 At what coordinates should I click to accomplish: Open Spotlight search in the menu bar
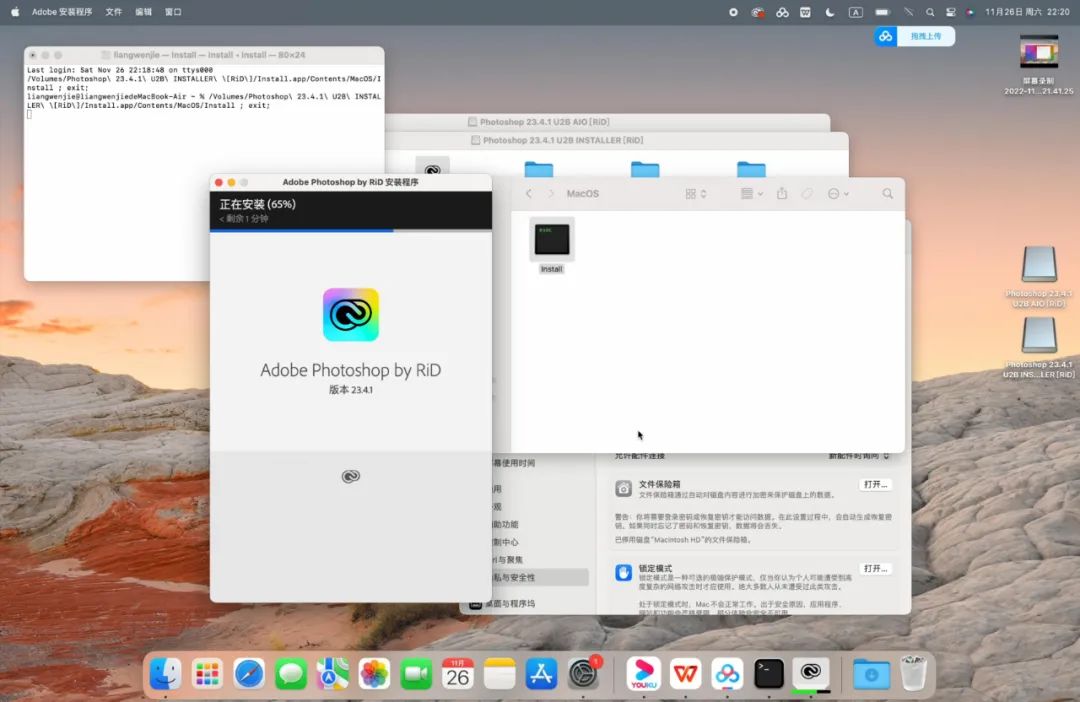tap(930, 12)
